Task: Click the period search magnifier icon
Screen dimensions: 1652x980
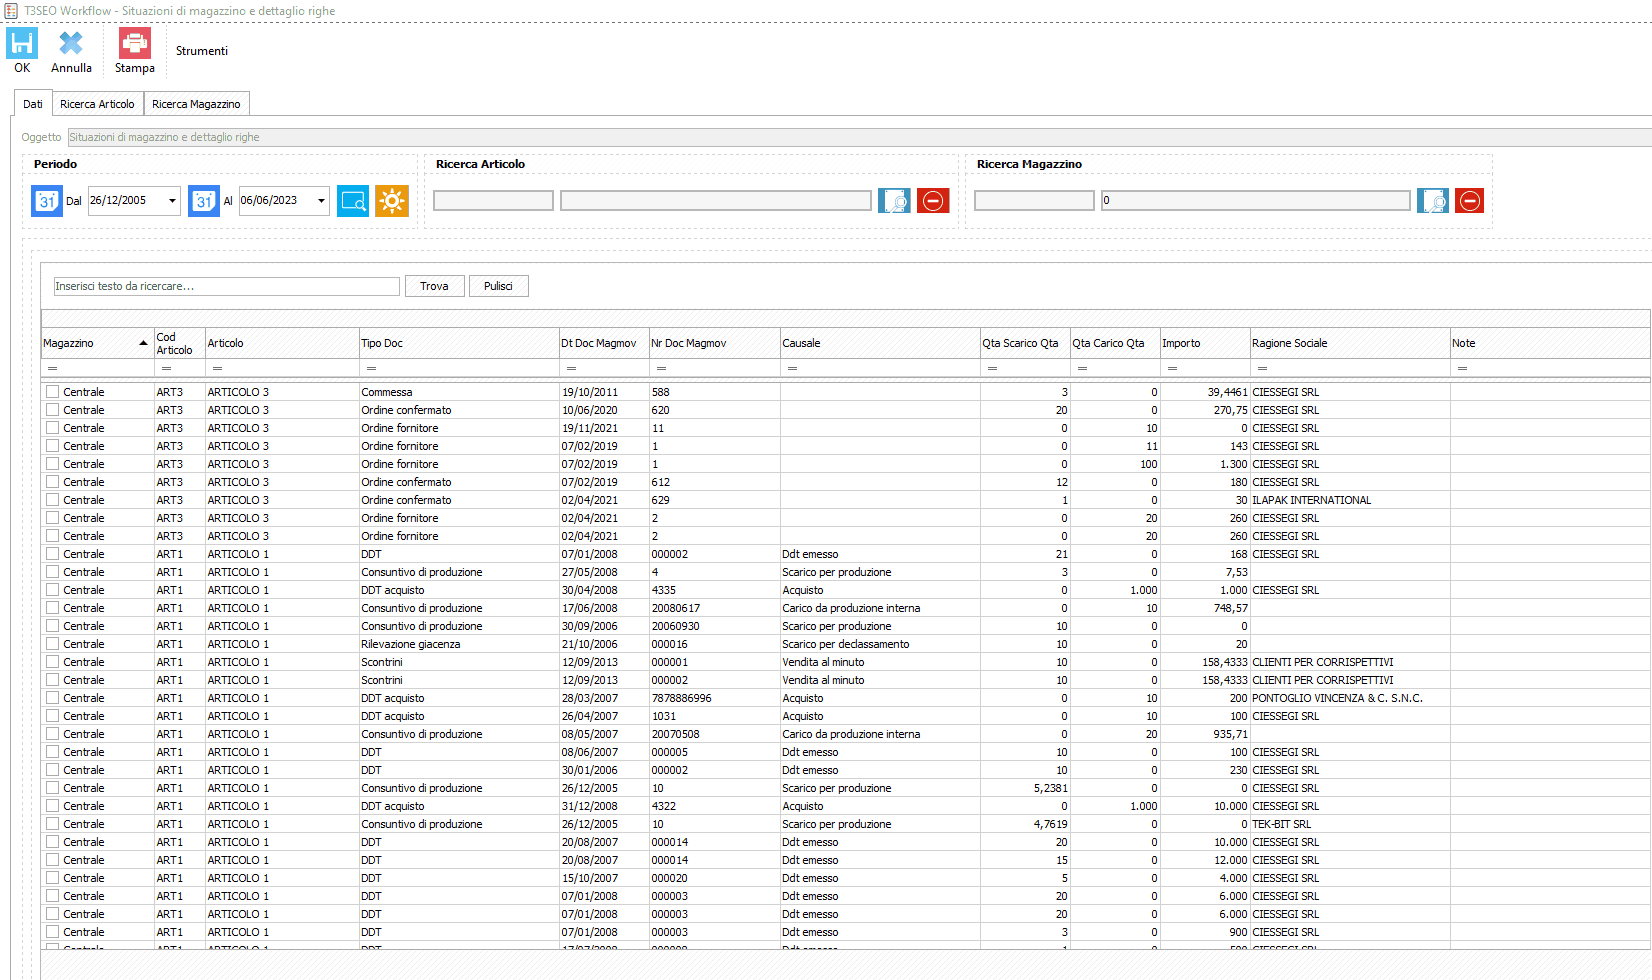Action: 353,201
